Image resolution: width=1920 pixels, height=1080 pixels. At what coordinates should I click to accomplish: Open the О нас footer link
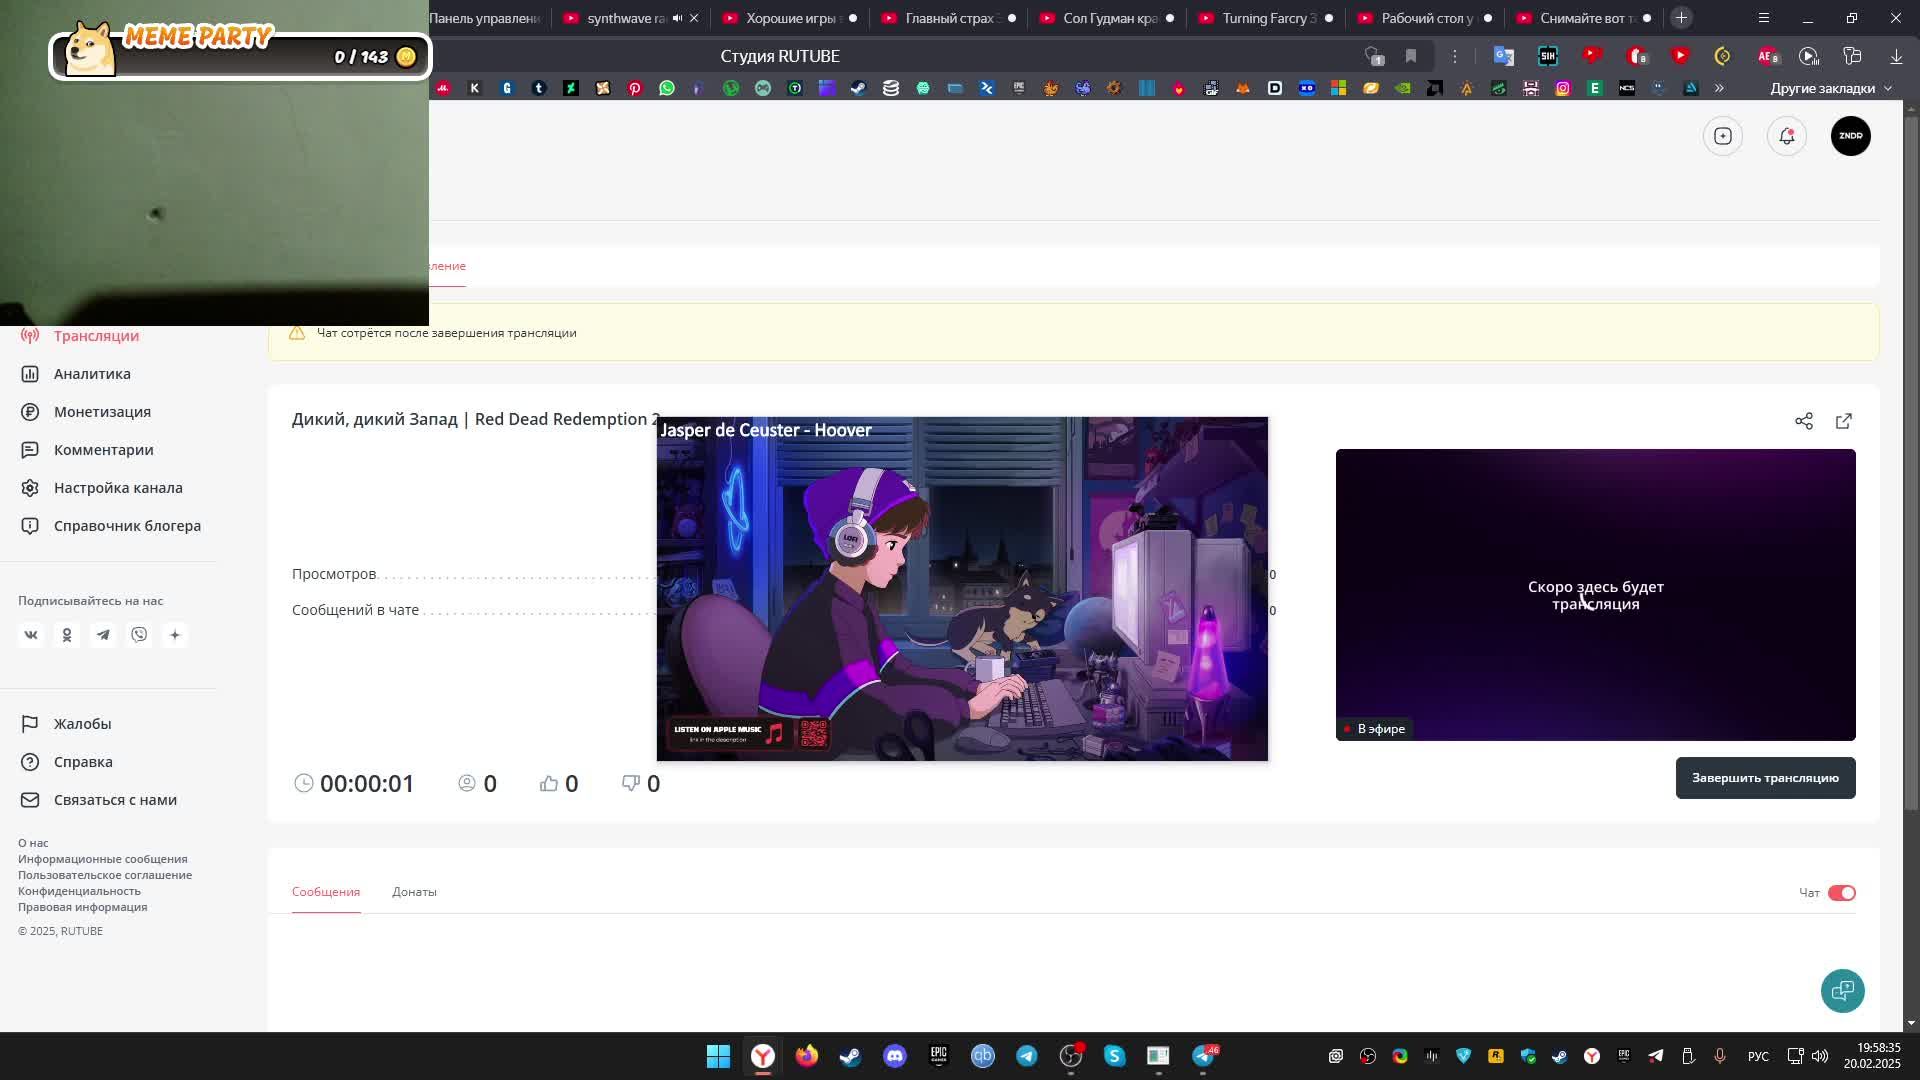33,843
